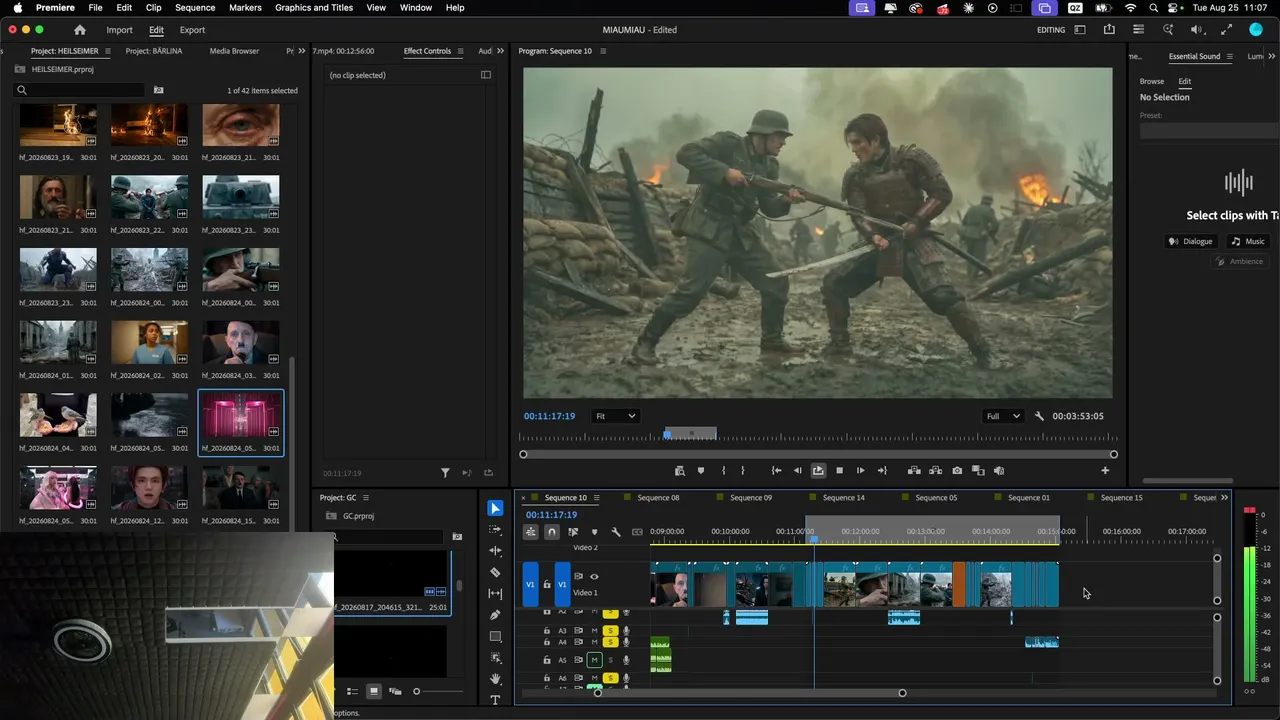Select the Razor tool
Image resolution: width=1280 pixels, height=720 pixels.
tap(495, 572)
